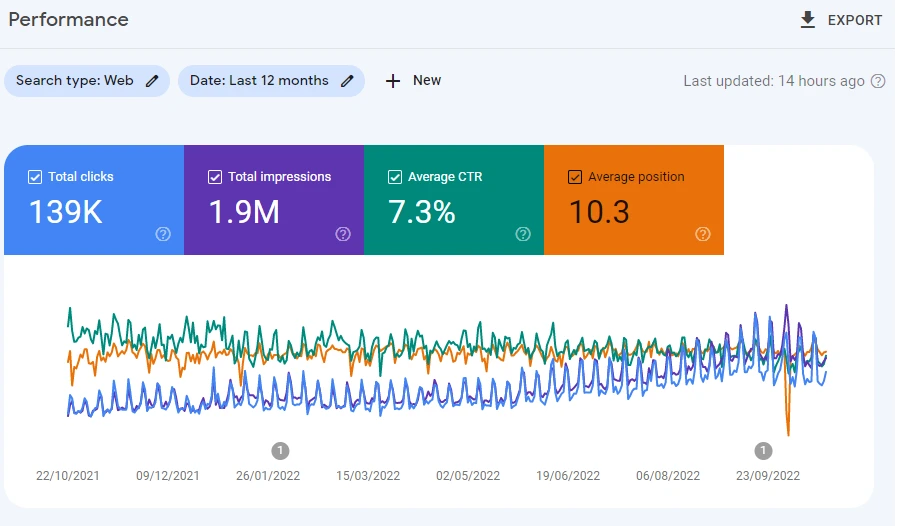Image resolution: width=899 pixels, height=526 pixels.
Task: Click the EXPORT button label
Action: coord(855,20)
